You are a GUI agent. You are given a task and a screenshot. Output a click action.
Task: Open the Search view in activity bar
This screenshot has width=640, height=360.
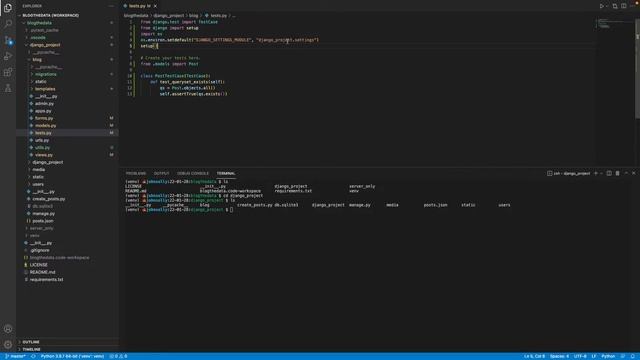click(8, 23)
